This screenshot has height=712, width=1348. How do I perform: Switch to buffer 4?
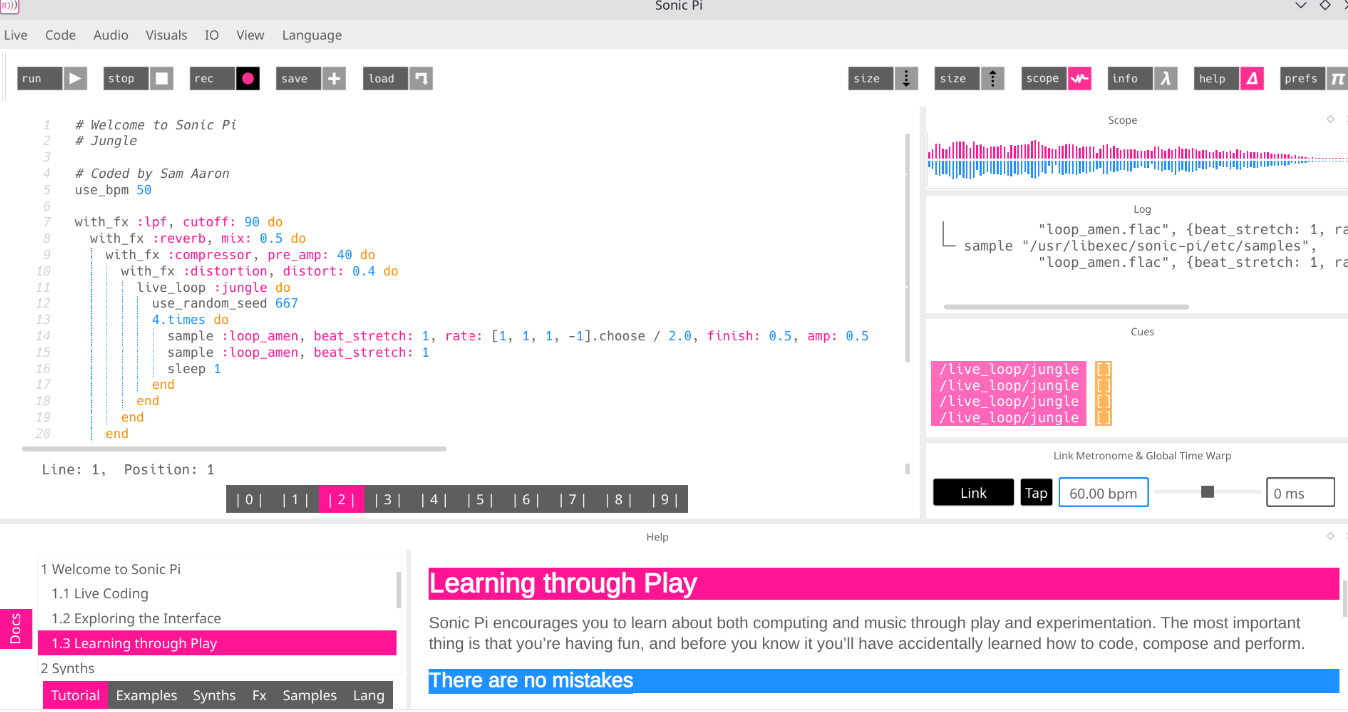click(x=434, y=500)
